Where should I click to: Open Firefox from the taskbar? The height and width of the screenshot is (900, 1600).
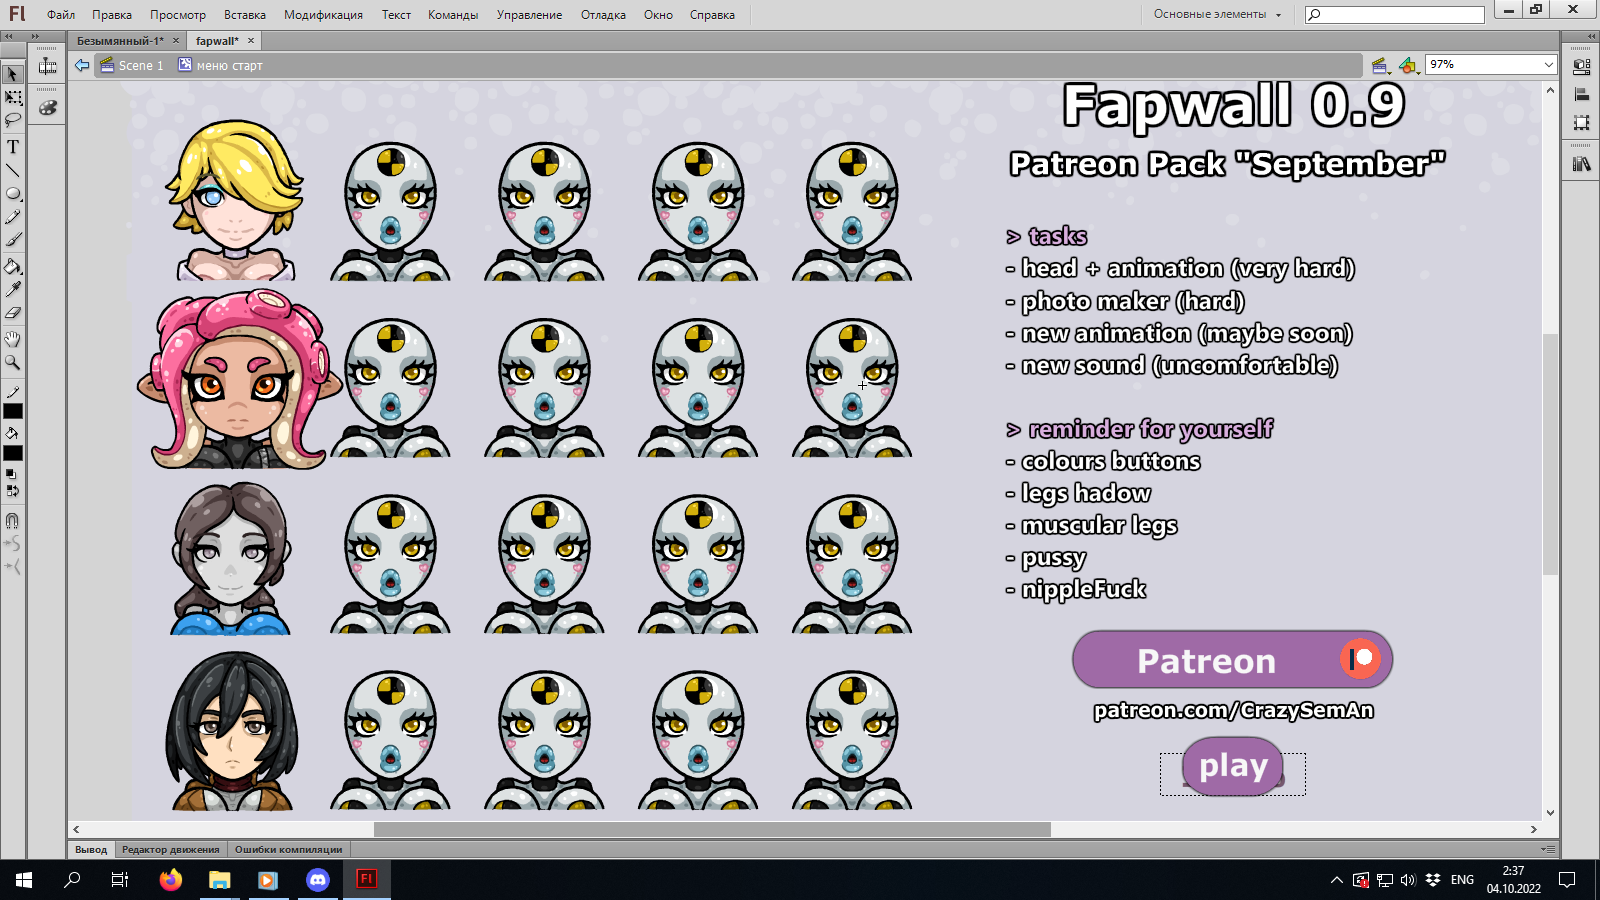tap(171, 880)
